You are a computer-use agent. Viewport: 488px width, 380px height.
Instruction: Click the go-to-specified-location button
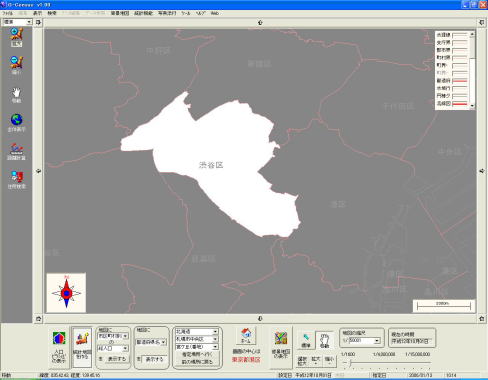tap(197, 354)
